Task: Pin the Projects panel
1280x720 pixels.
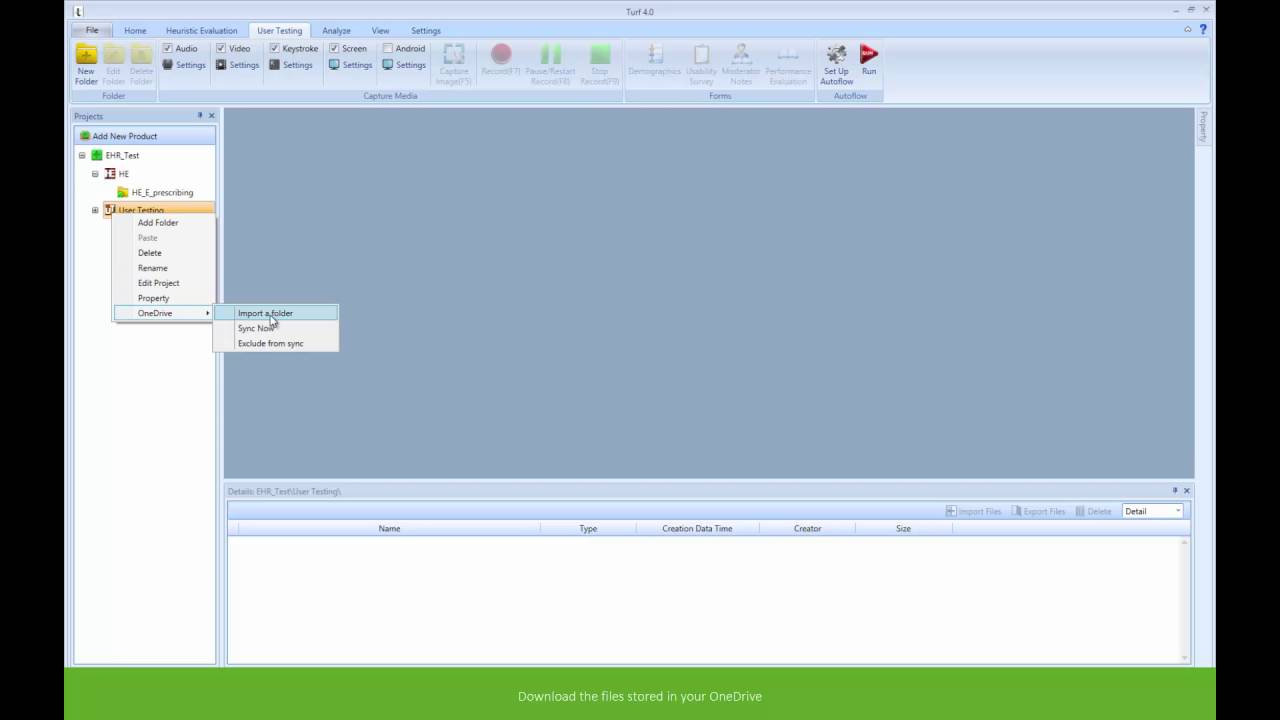Action: [x=199, y=116]
